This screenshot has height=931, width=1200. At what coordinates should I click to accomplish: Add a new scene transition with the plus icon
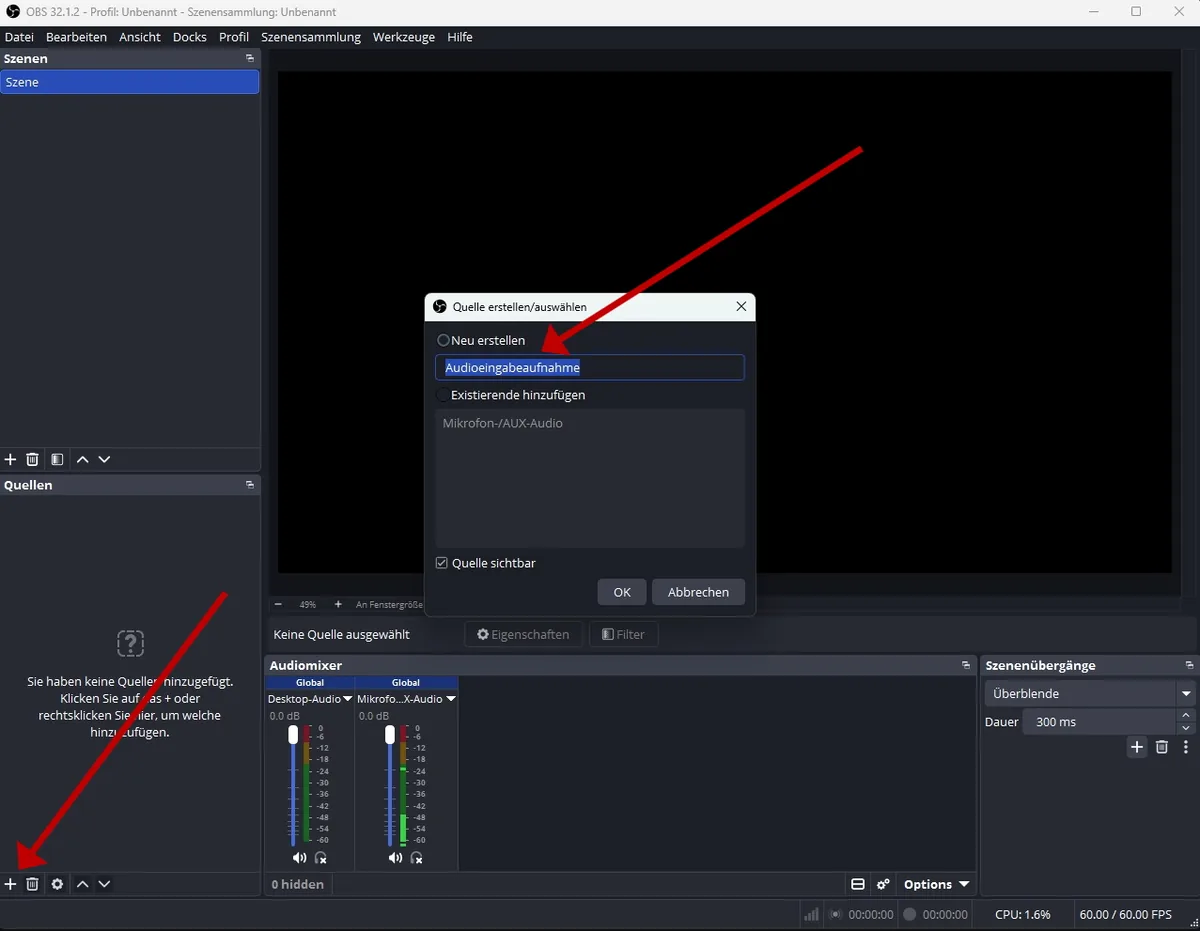click(1137, 747)
